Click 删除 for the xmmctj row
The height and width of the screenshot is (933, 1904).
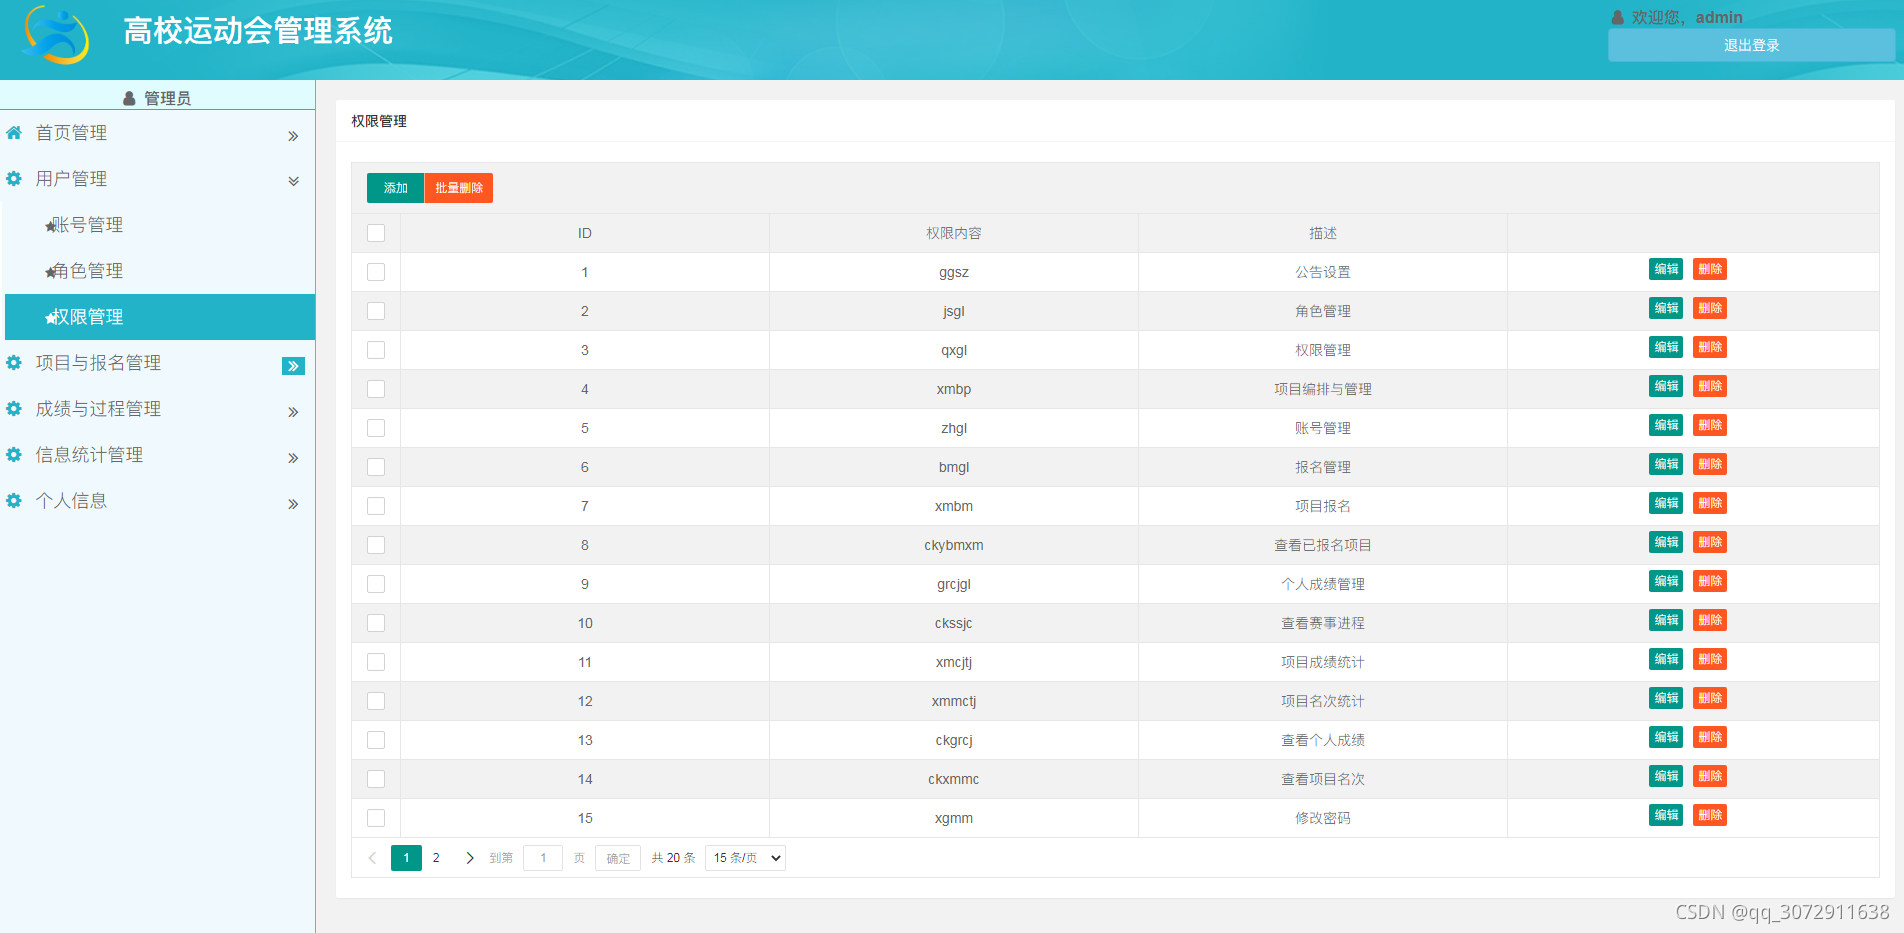pyautogui.click(x=1710, y=698)
